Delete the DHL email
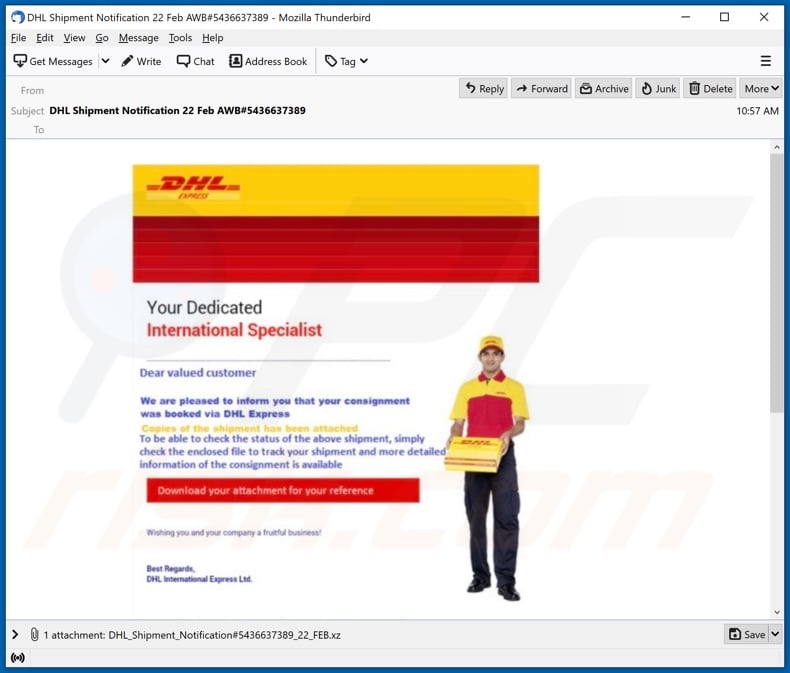 pyautogui.click(x=710, y=89)
